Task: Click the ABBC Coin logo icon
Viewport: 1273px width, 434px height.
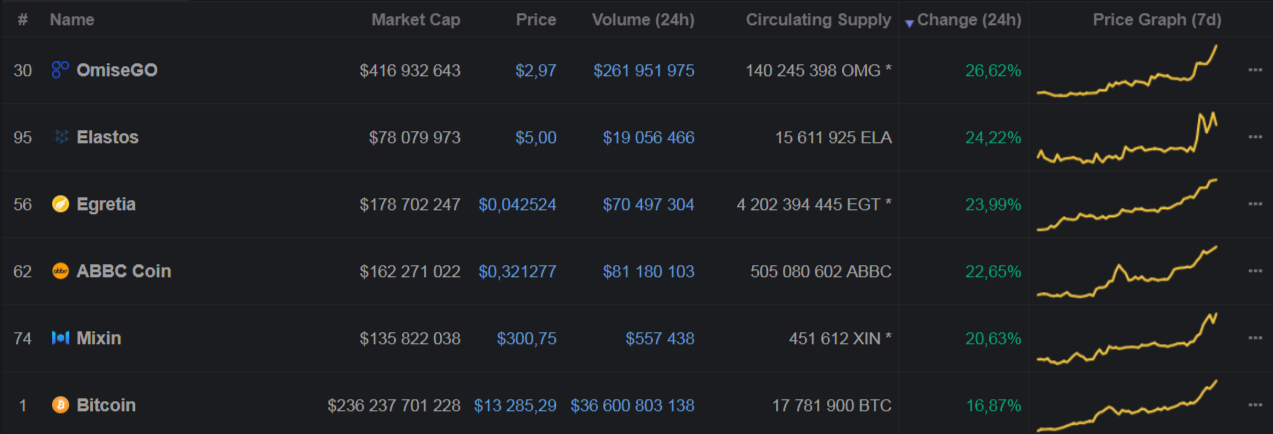Action: click(x=60, y=271)
